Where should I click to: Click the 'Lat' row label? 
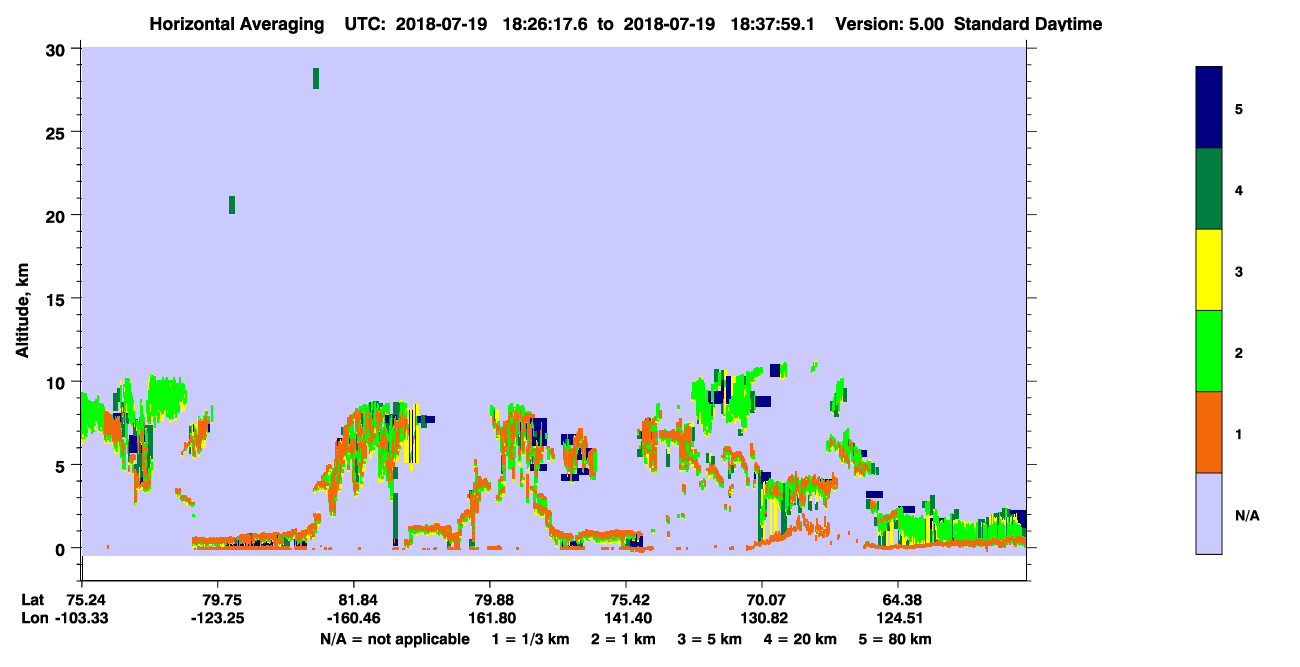pyautogui.click(x=33, y=600)
